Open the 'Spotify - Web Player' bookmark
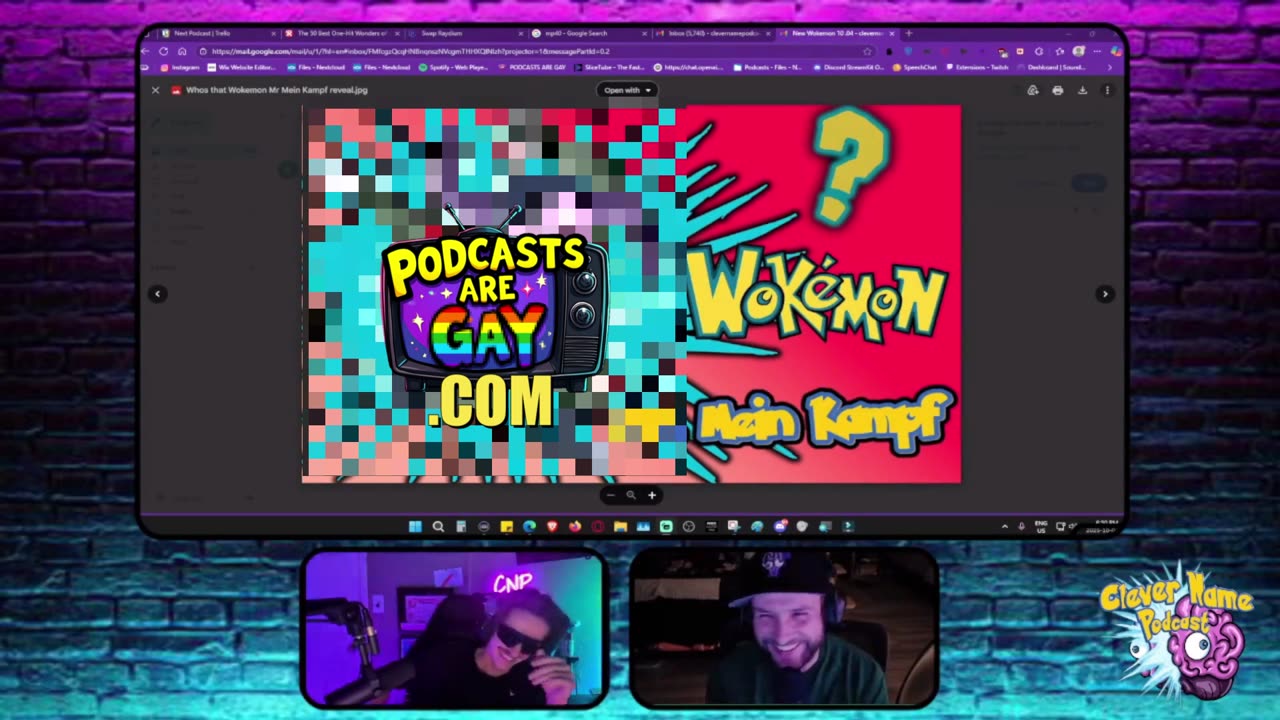Viewport: 1280px width, 720px height. coord(453,68)
